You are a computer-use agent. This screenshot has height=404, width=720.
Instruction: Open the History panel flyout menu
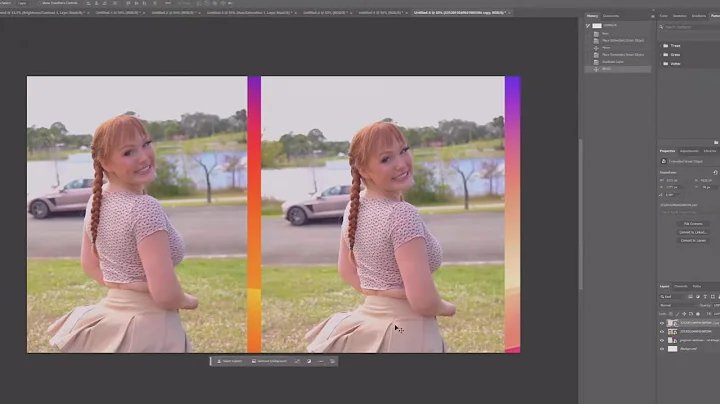653,17
